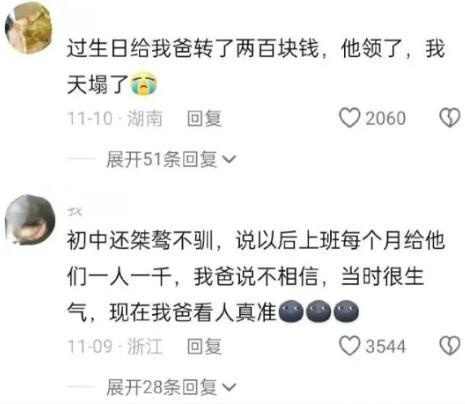Select the comment text about 两百块钱
This screenshot has width=465, height=404.
click(x=256, y=66)
